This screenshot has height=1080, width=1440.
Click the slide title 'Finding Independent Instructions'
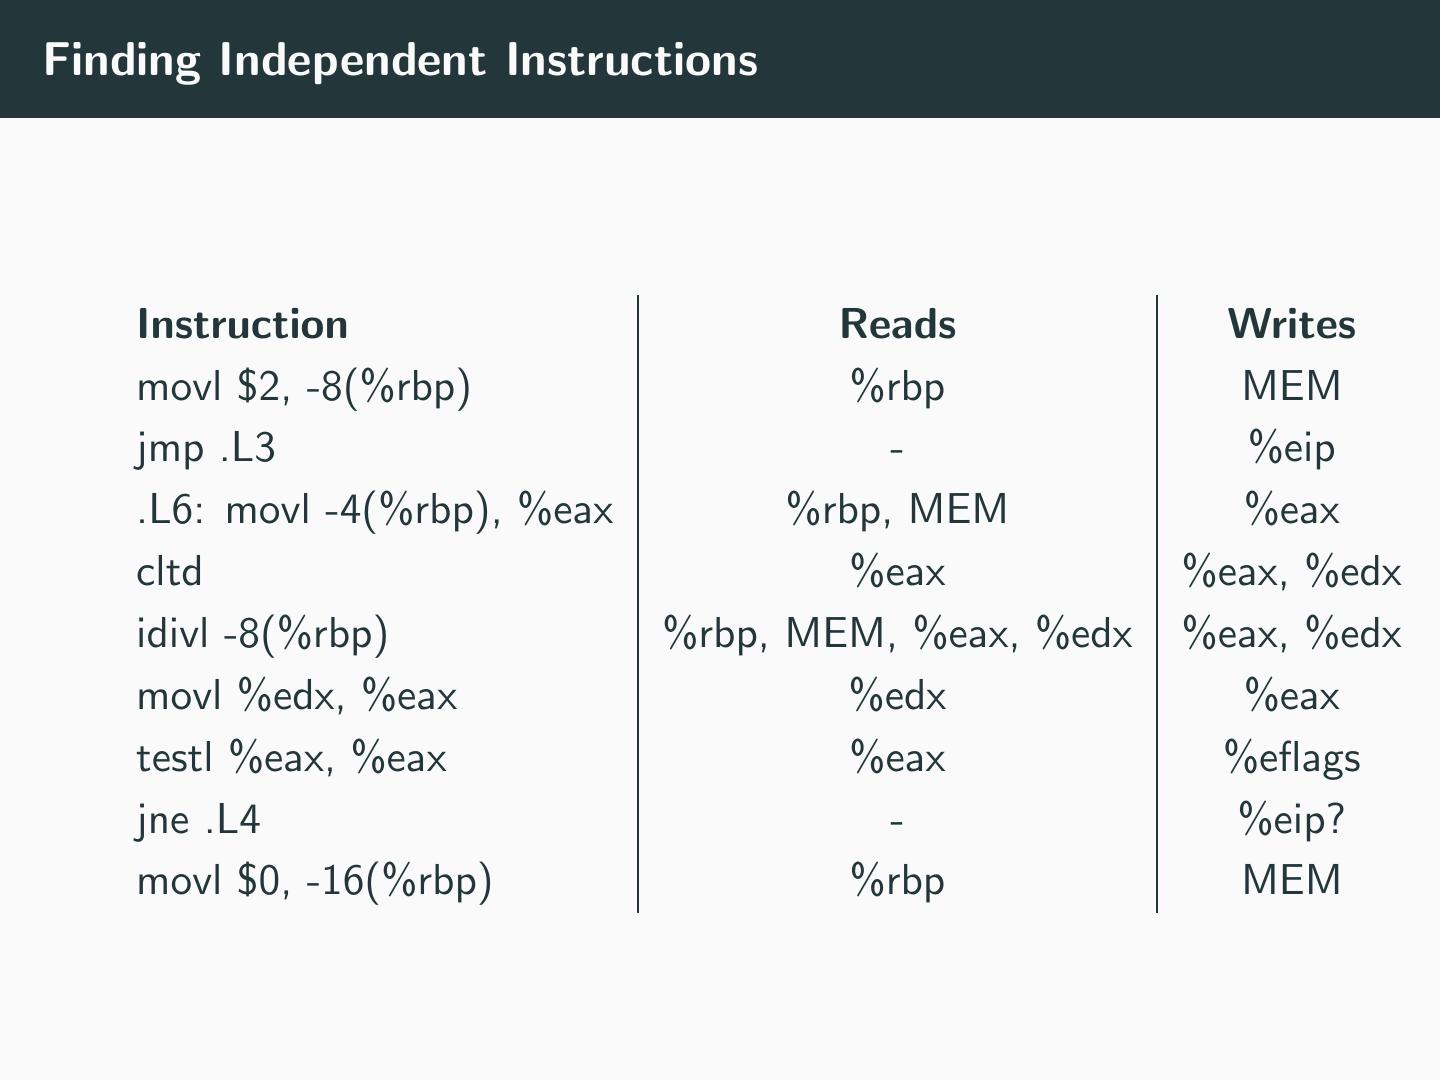(400, 60)
